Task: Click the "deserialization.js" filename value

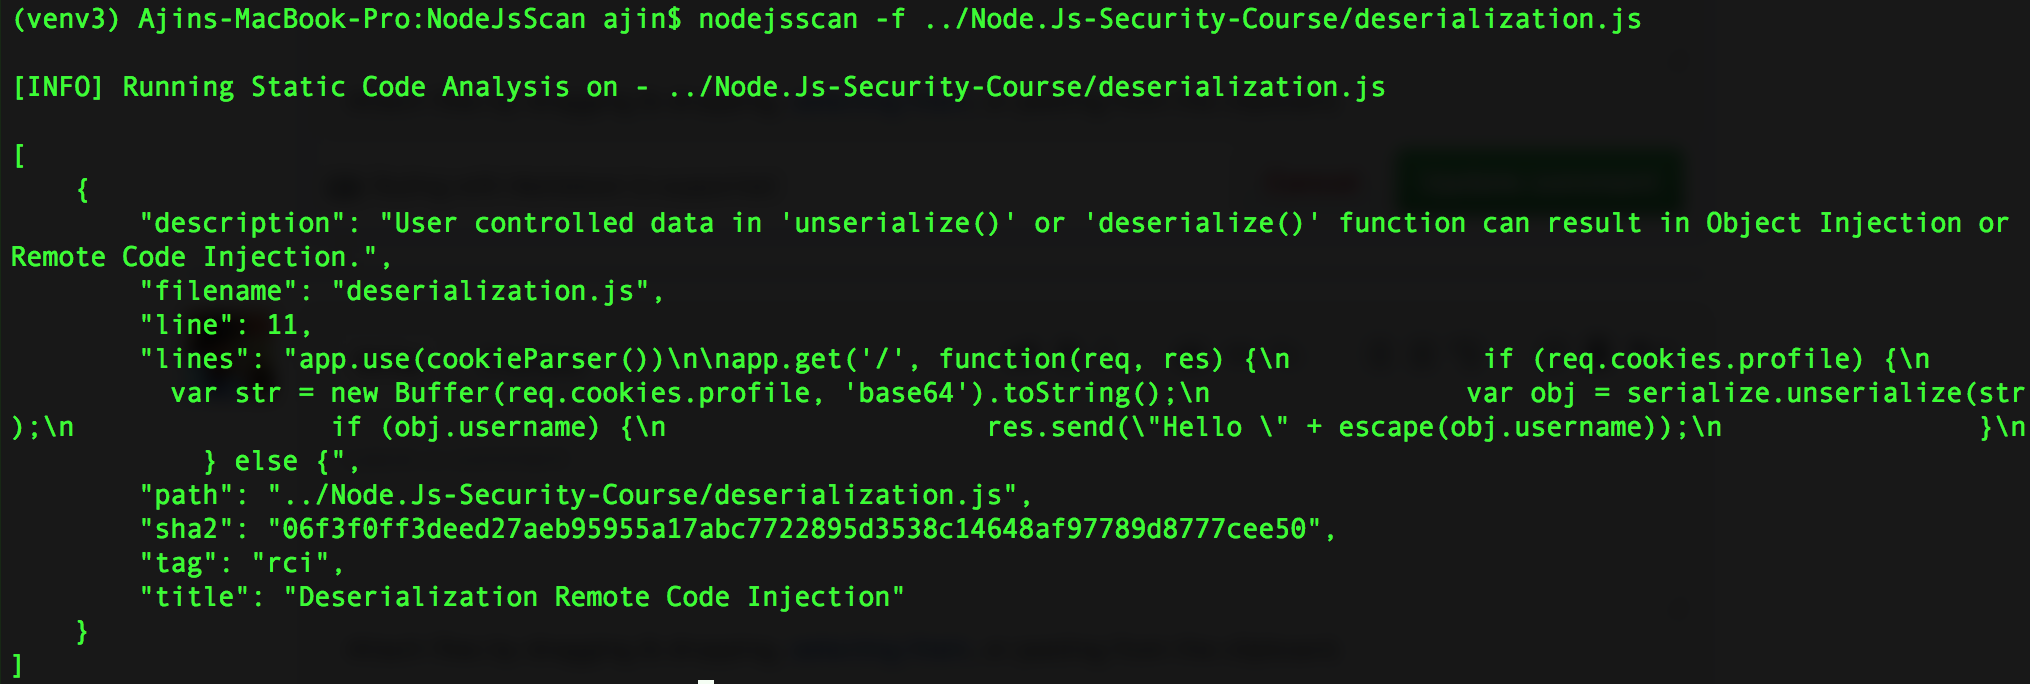Action: point(490,292)
